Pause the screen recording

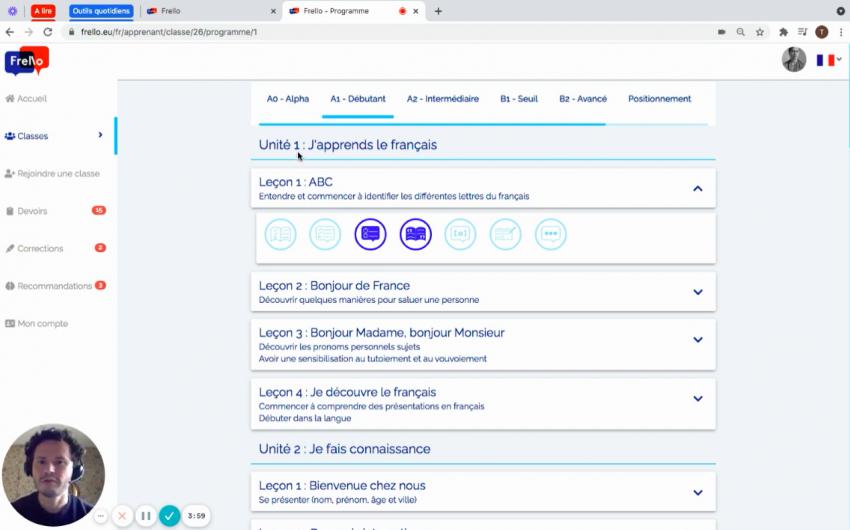pos(146,516)
